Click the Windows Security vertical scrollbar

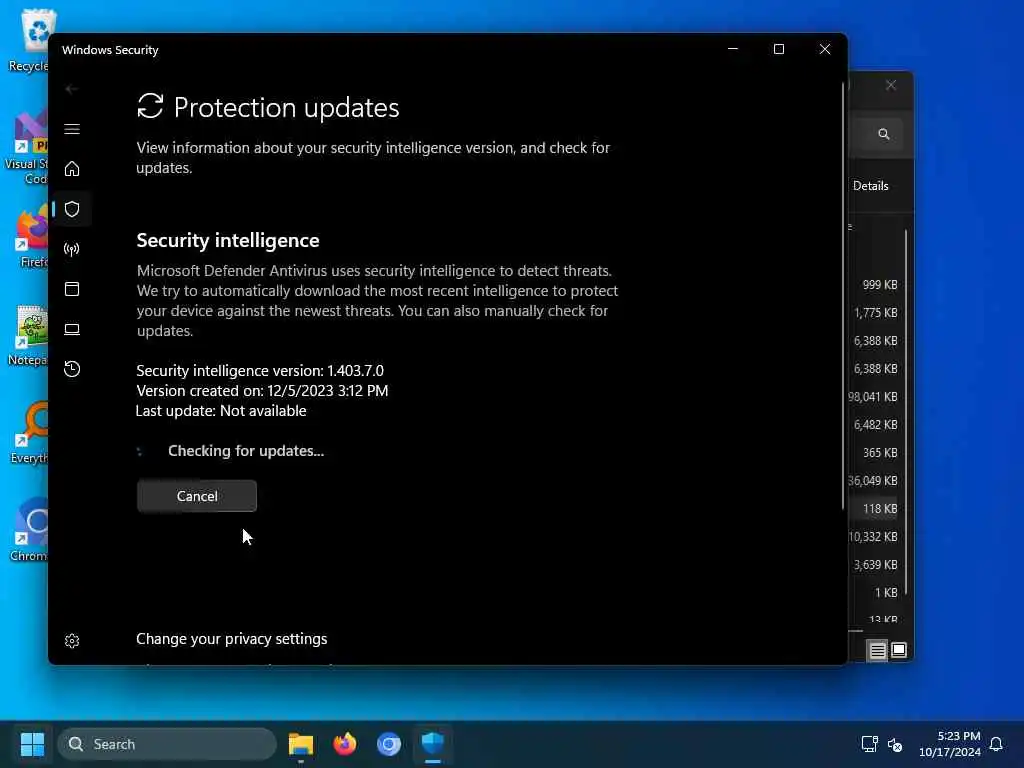(842, 297)
